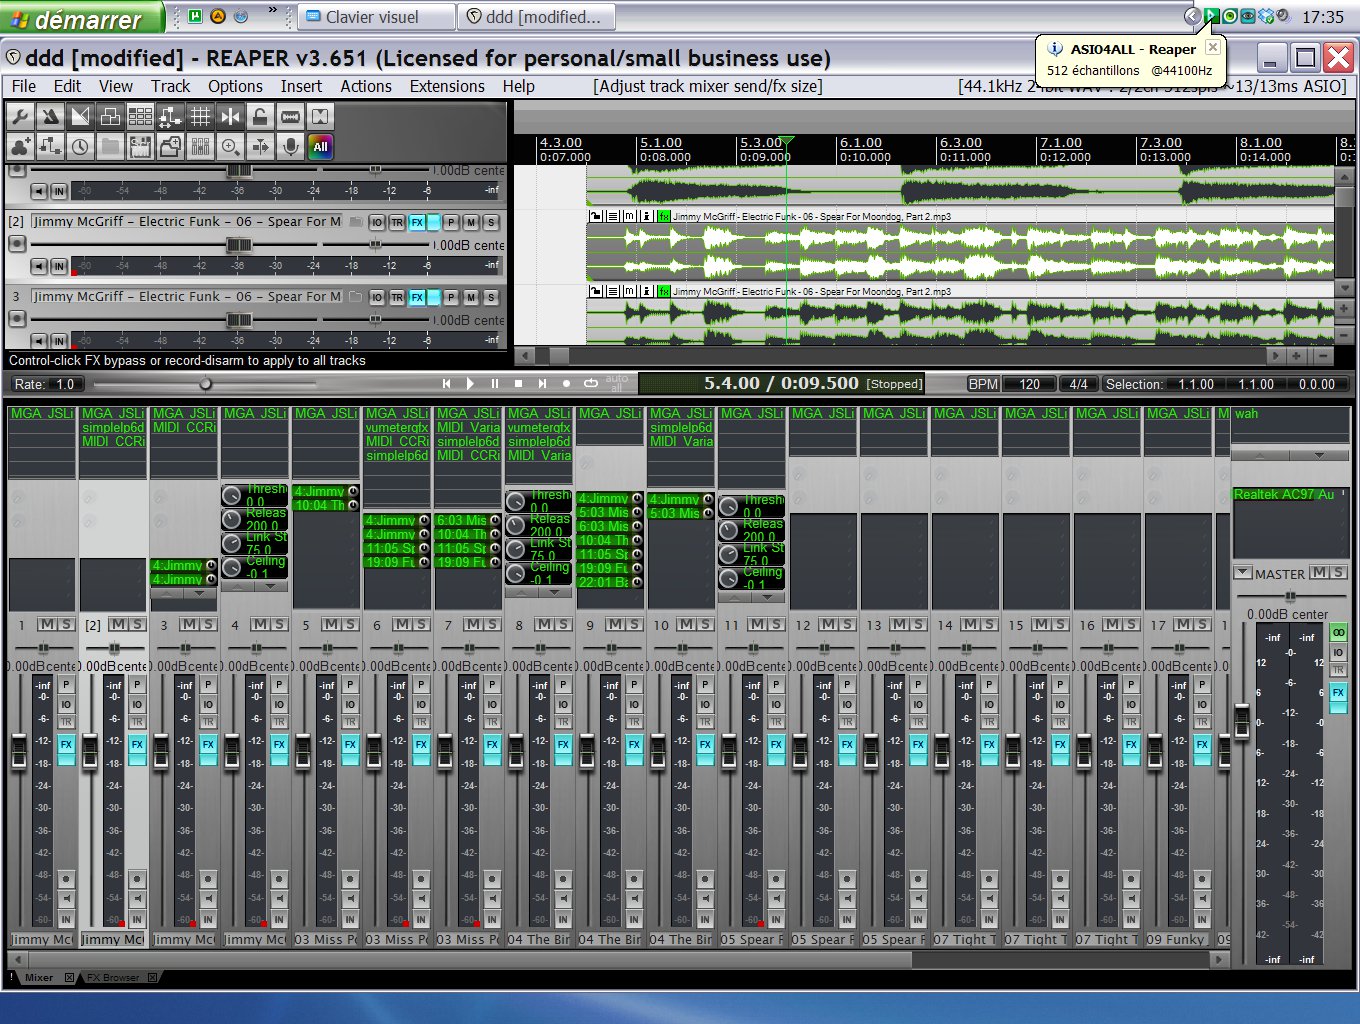
Task: Open FX chain on mixer channel 5
Action: [x=350, y=744]
